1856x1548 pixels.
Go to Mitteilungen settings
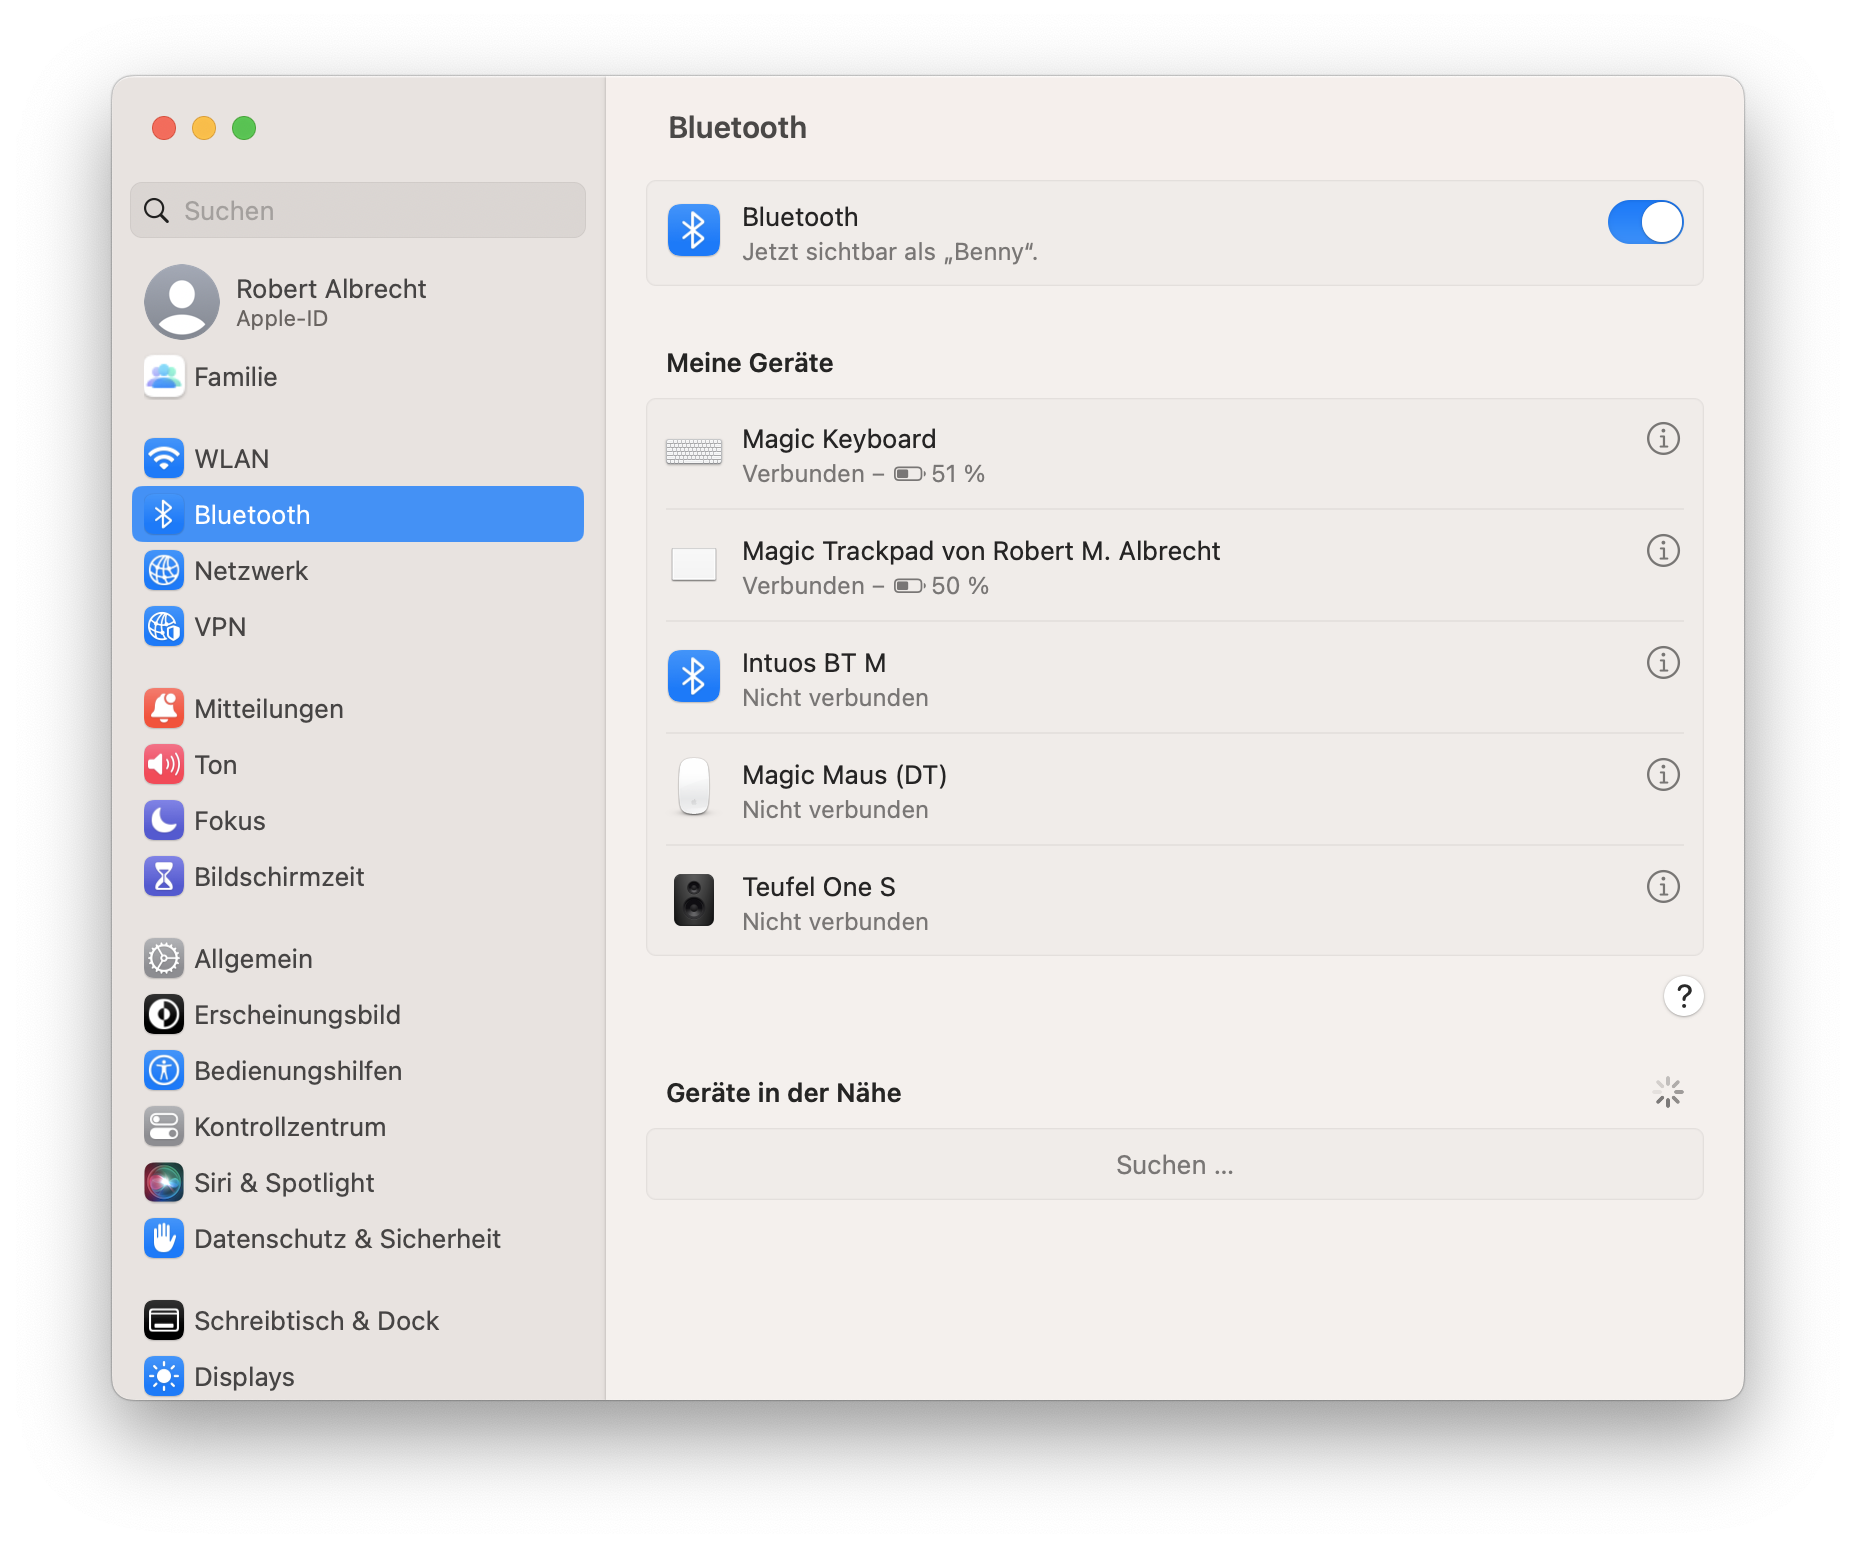[268, 709]
